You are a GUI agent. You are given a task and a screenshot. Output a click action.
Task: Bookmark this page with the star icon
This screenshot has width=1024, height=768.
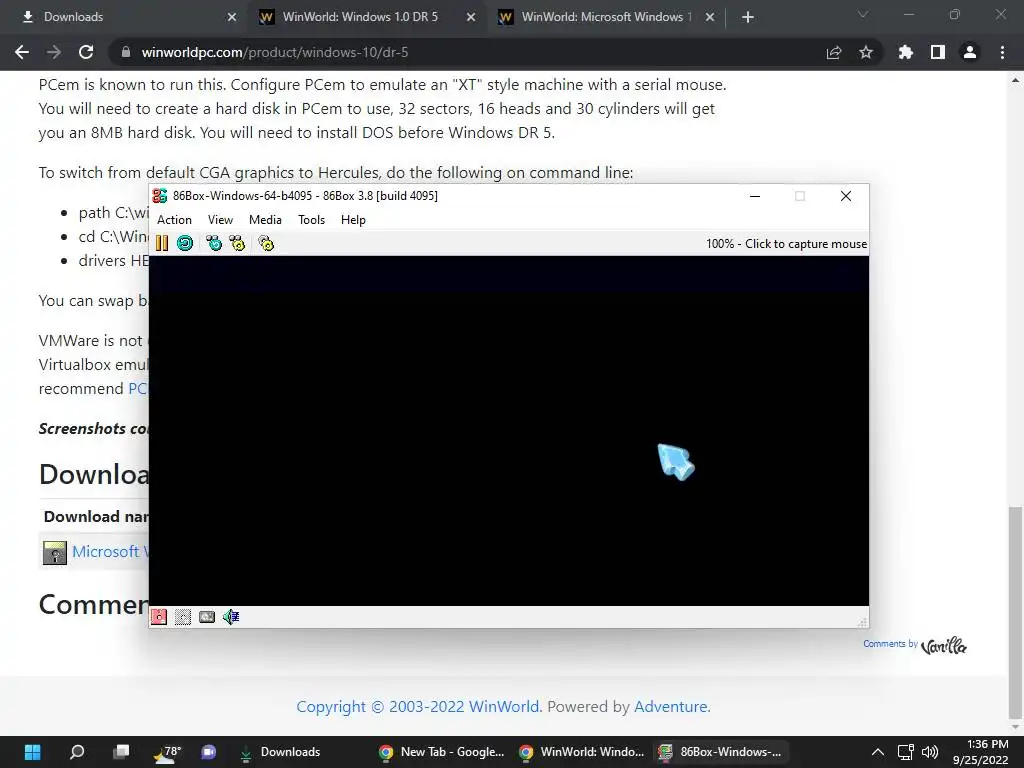point(866,52)
